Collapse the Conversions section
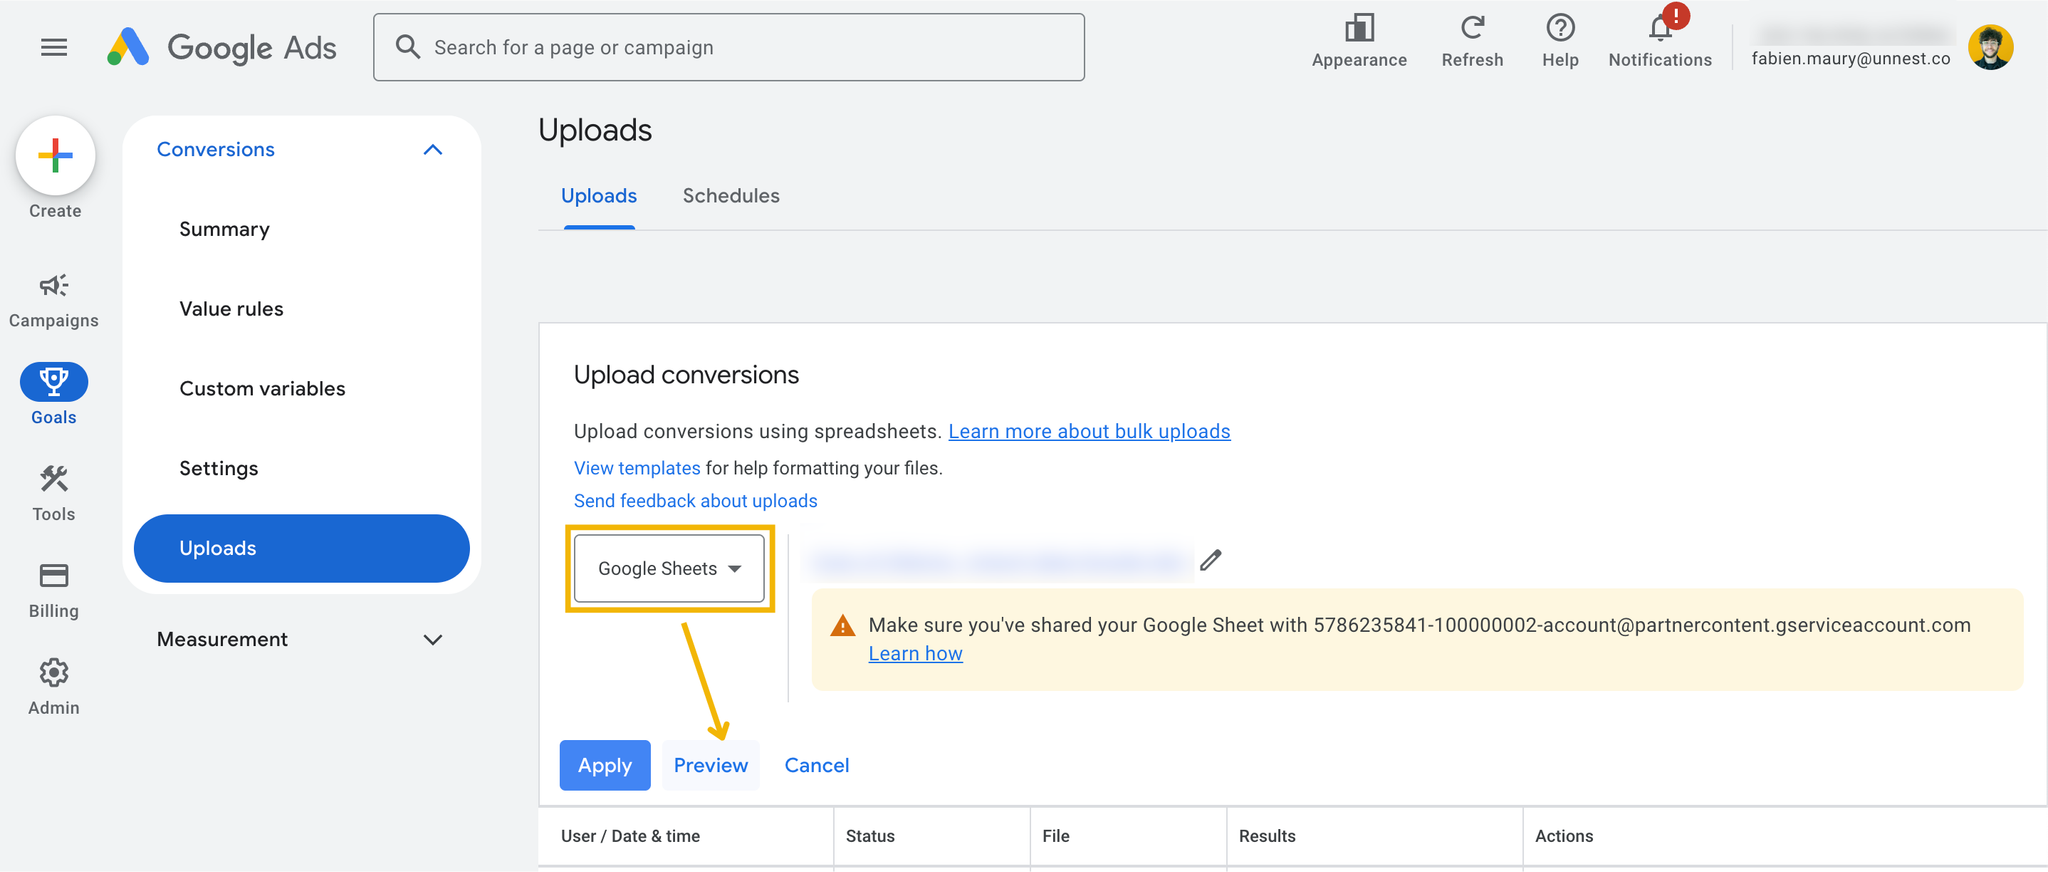This screenshot has height=872, width=2048. [x=432, y=150]
